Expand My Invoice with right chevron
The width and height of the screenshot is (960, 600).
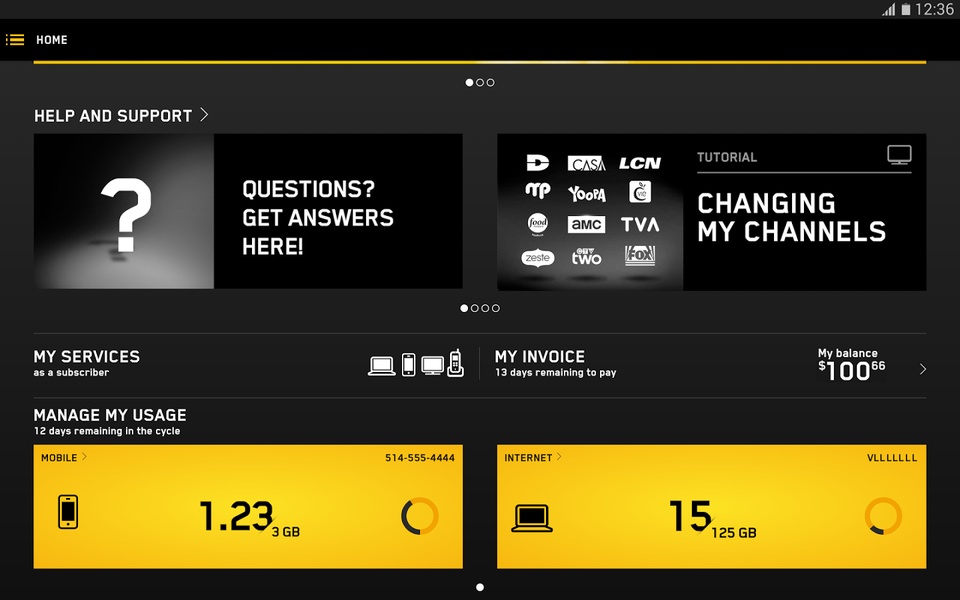click(923, 369)
